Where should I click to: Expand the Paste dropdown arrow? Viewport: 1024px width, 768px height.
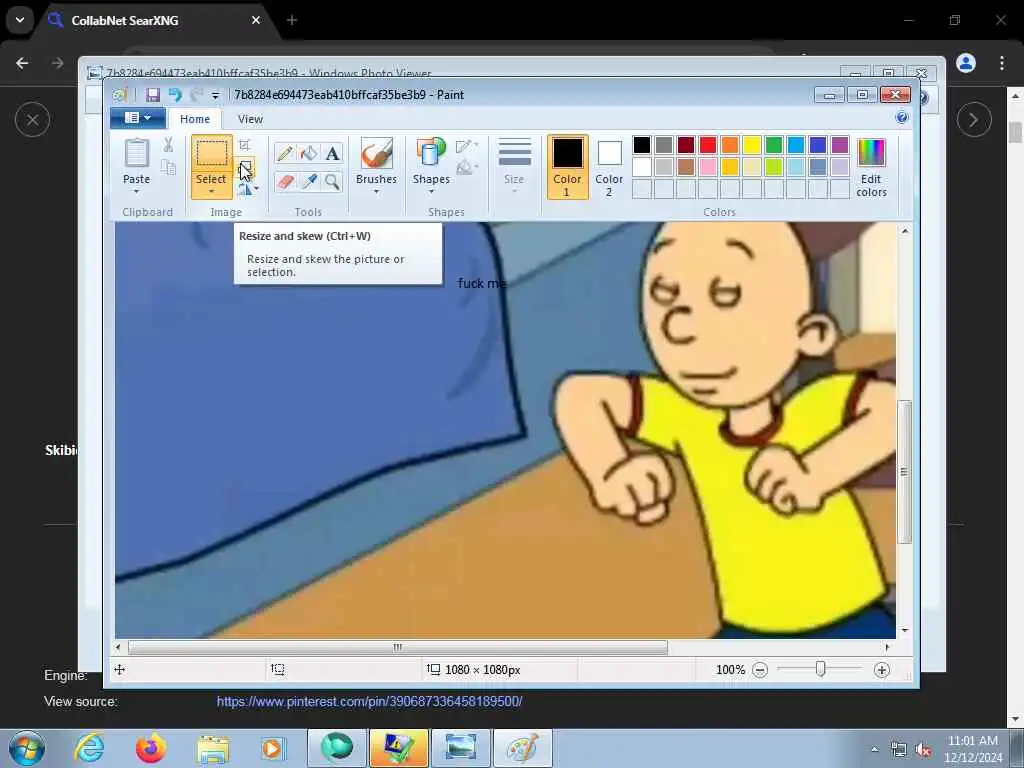coord(136,192)
